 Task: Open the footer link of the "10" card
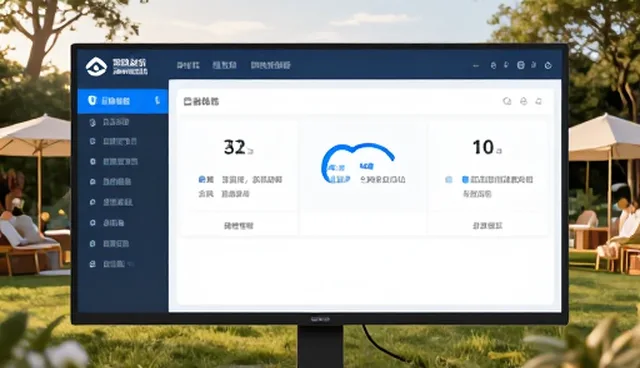pyautogui.click(x=487, y=226)
